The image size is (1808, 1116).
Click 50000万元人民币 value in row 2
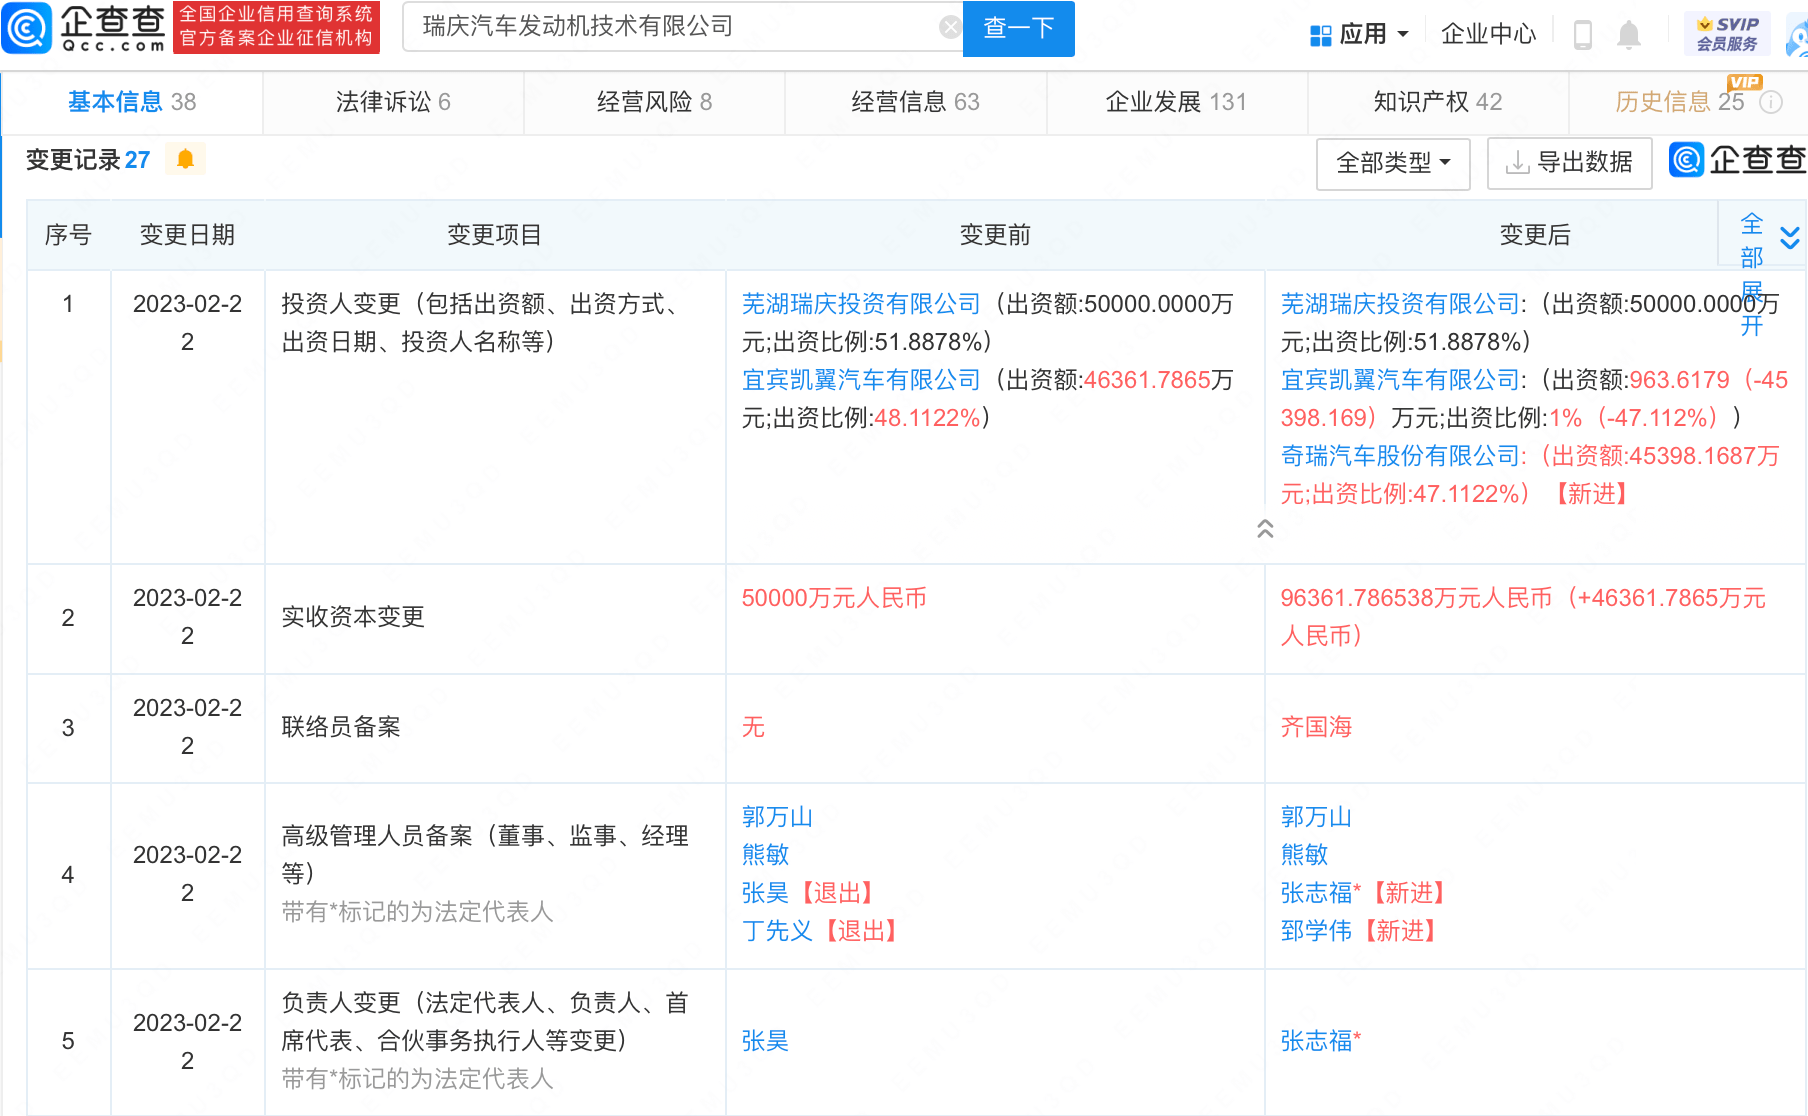834,598
